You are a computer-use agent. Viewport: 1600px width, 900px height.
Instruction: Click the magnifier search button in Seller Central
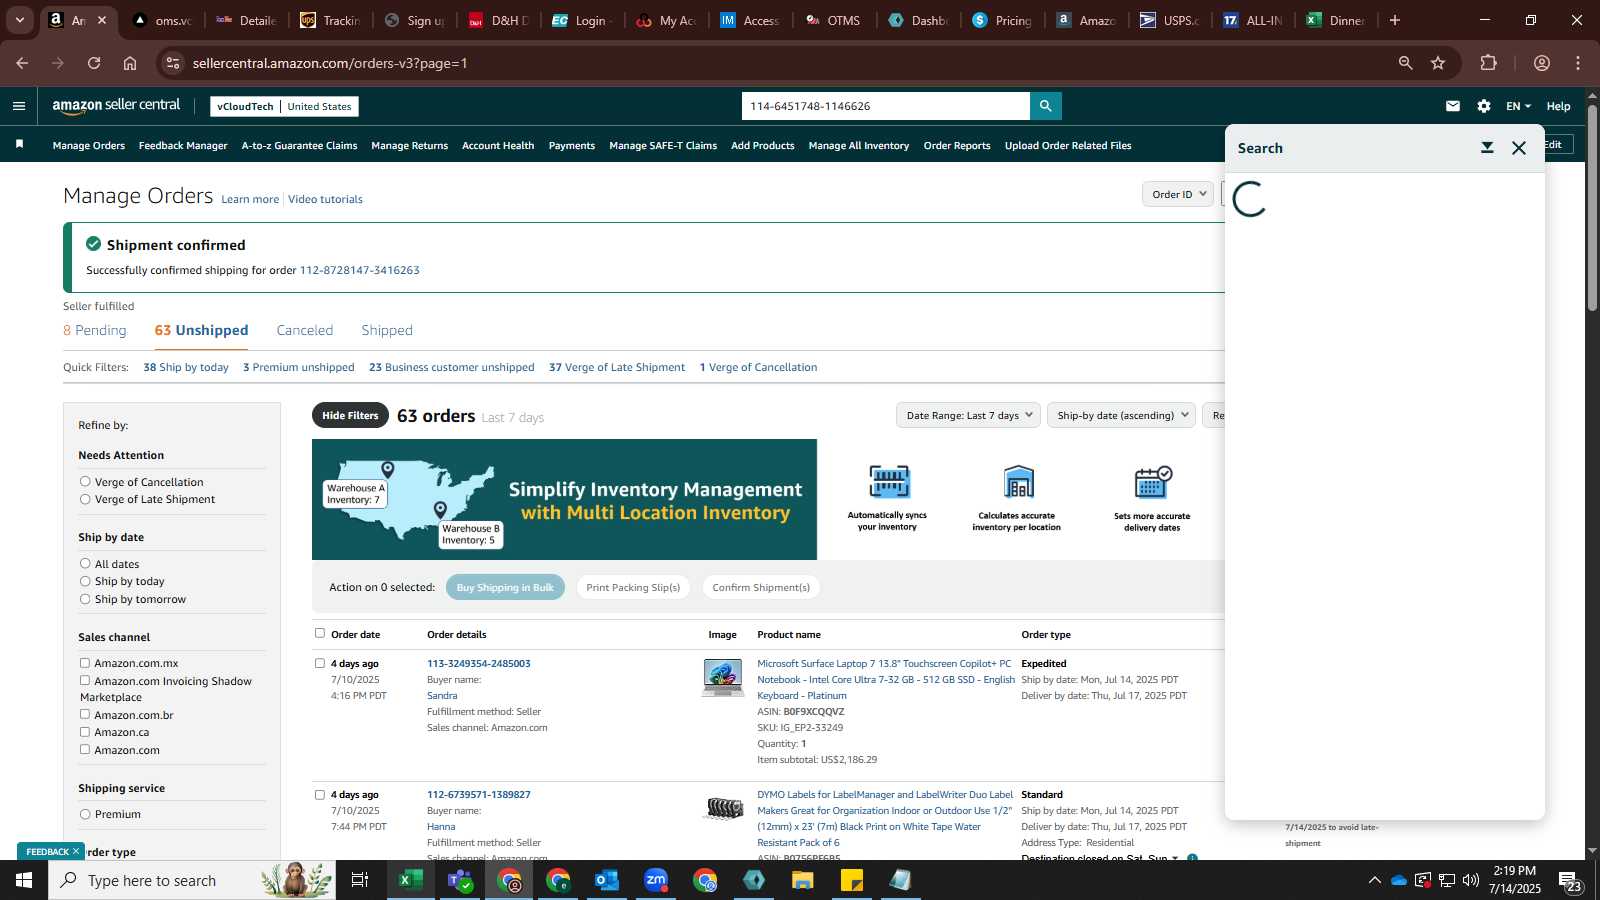(1045, 106)
